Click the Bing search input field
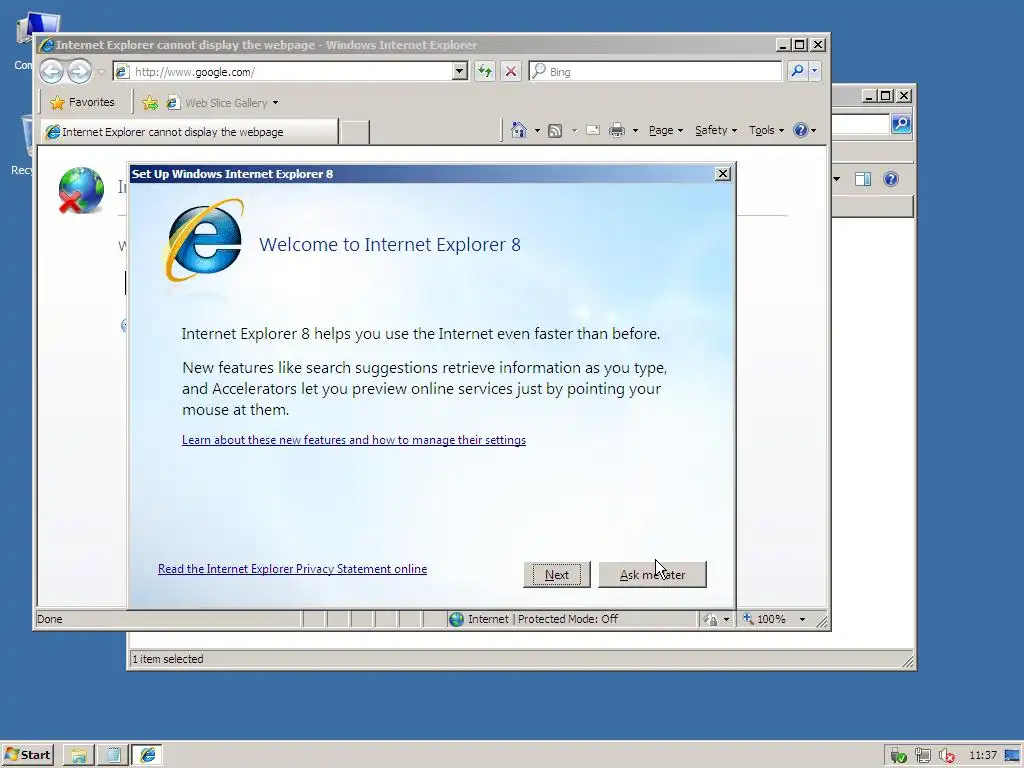 (x=655, y=71)
